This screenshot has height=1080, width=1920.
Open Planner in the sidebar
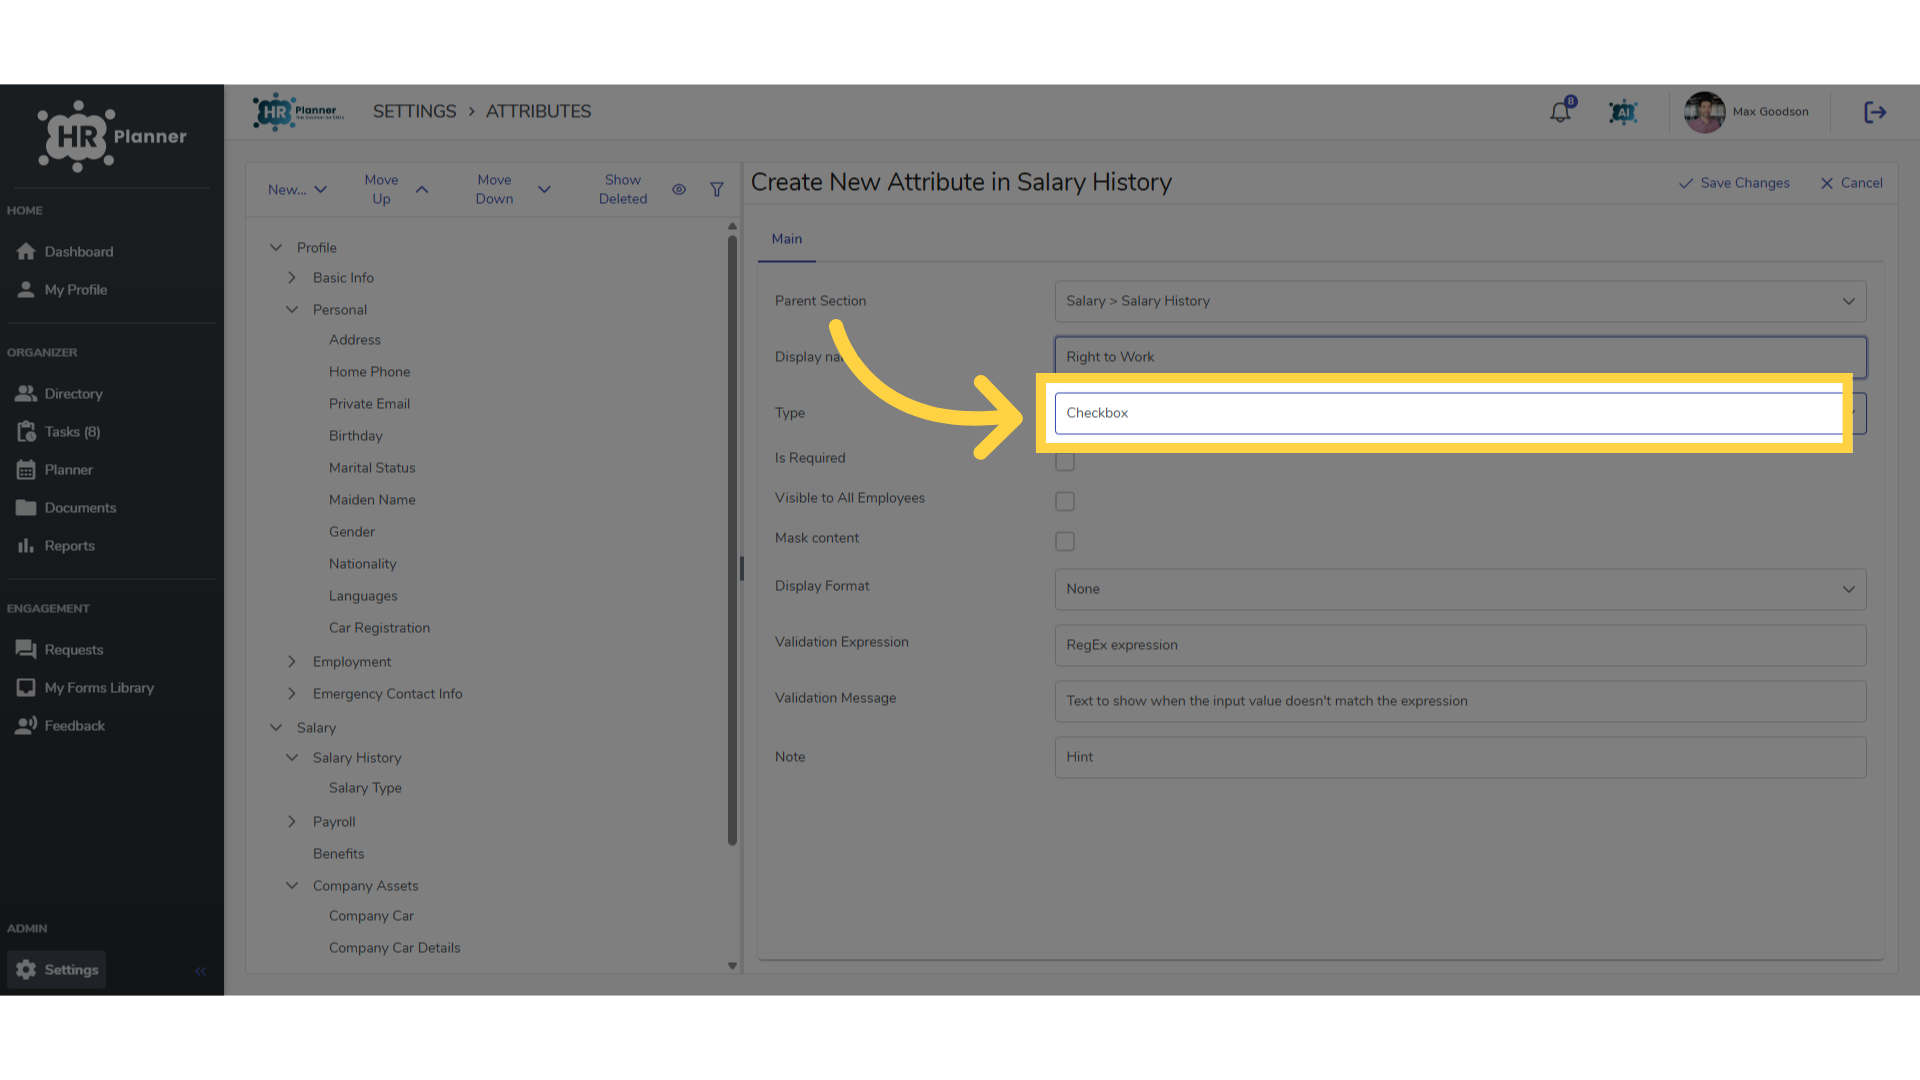pyautogui.click(x=55, y=470)
